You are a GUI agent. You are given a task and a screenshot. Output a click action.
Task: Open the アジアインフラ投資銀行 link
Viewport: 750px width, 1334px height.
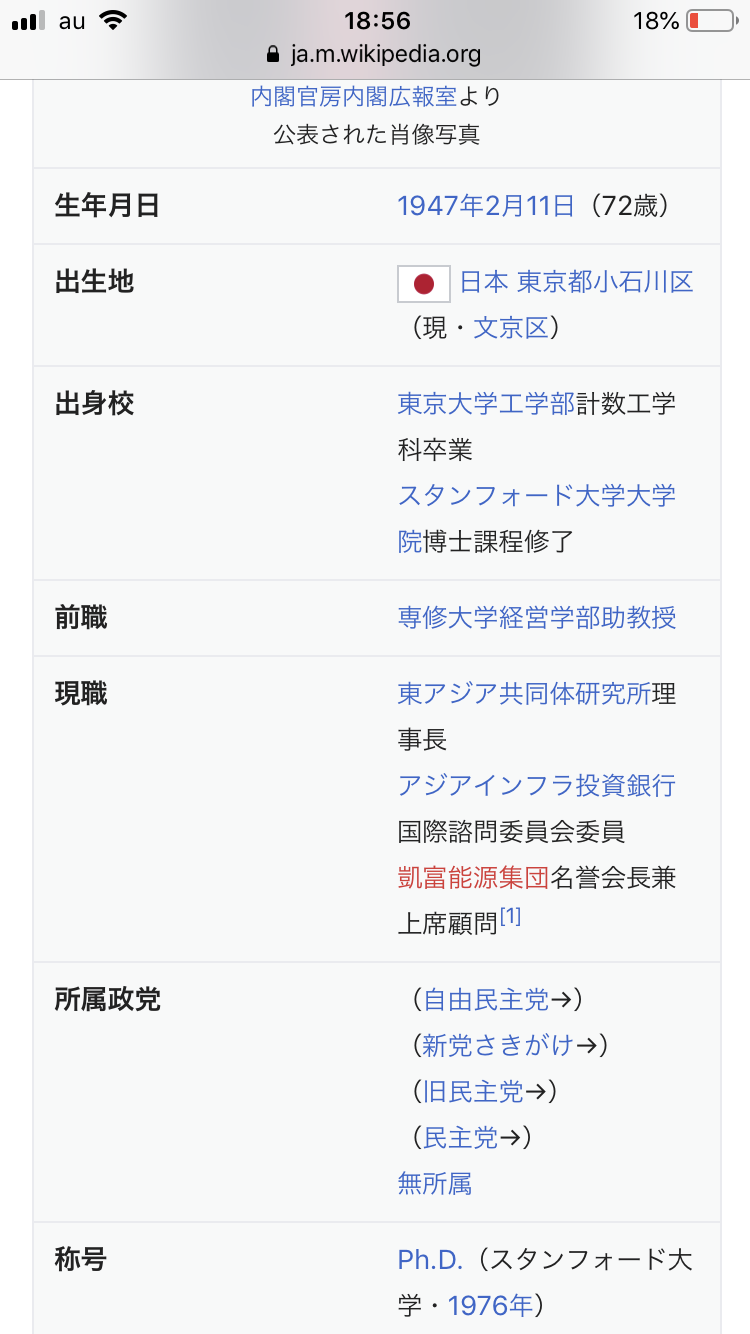pyautogui.click(x=536, y=786)
